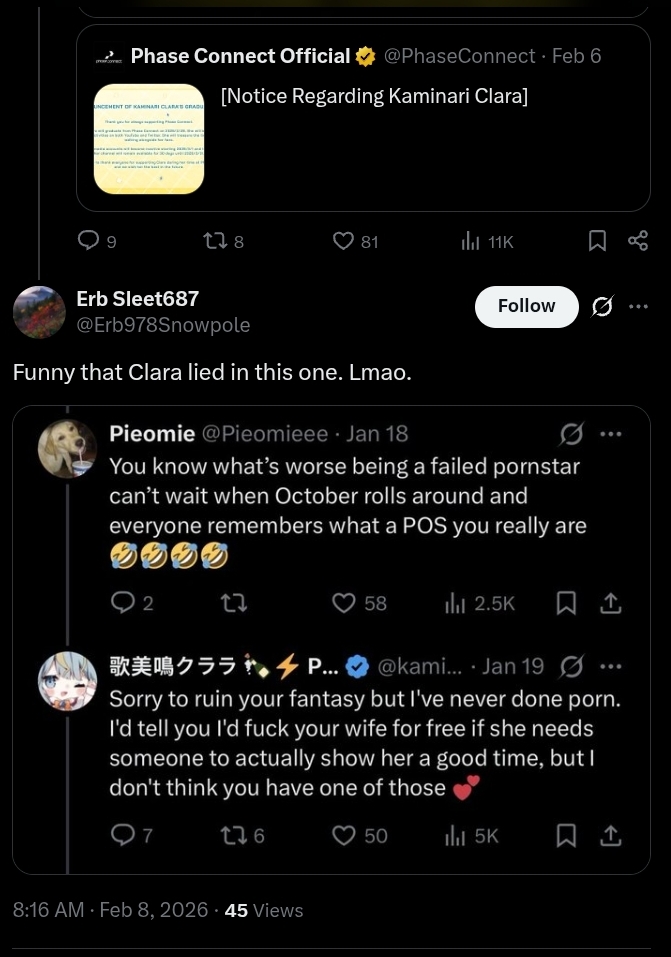The width and height of the screenshot is (671, 957).
Task: View analytics showing 11K views
Action: pyautogui.click(x=470, y=241)
